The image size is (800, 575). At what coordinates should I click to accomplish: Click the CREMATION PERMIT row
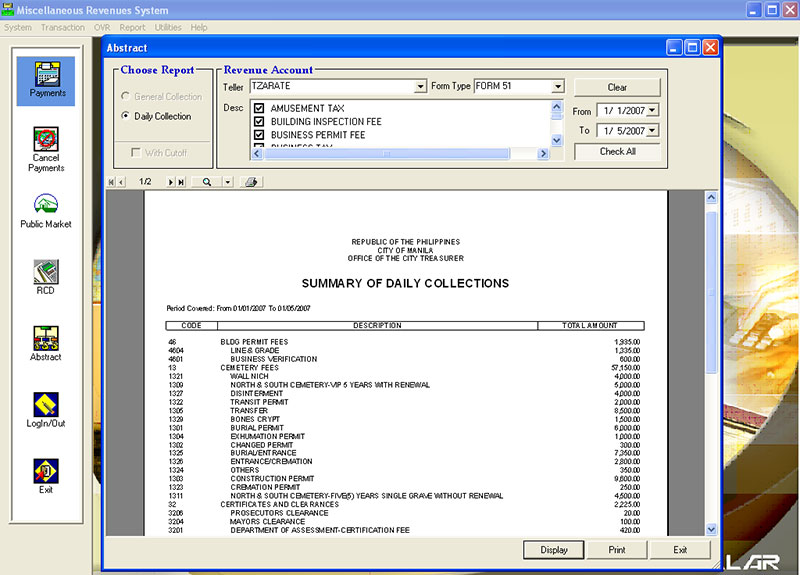tap(404, 487)
